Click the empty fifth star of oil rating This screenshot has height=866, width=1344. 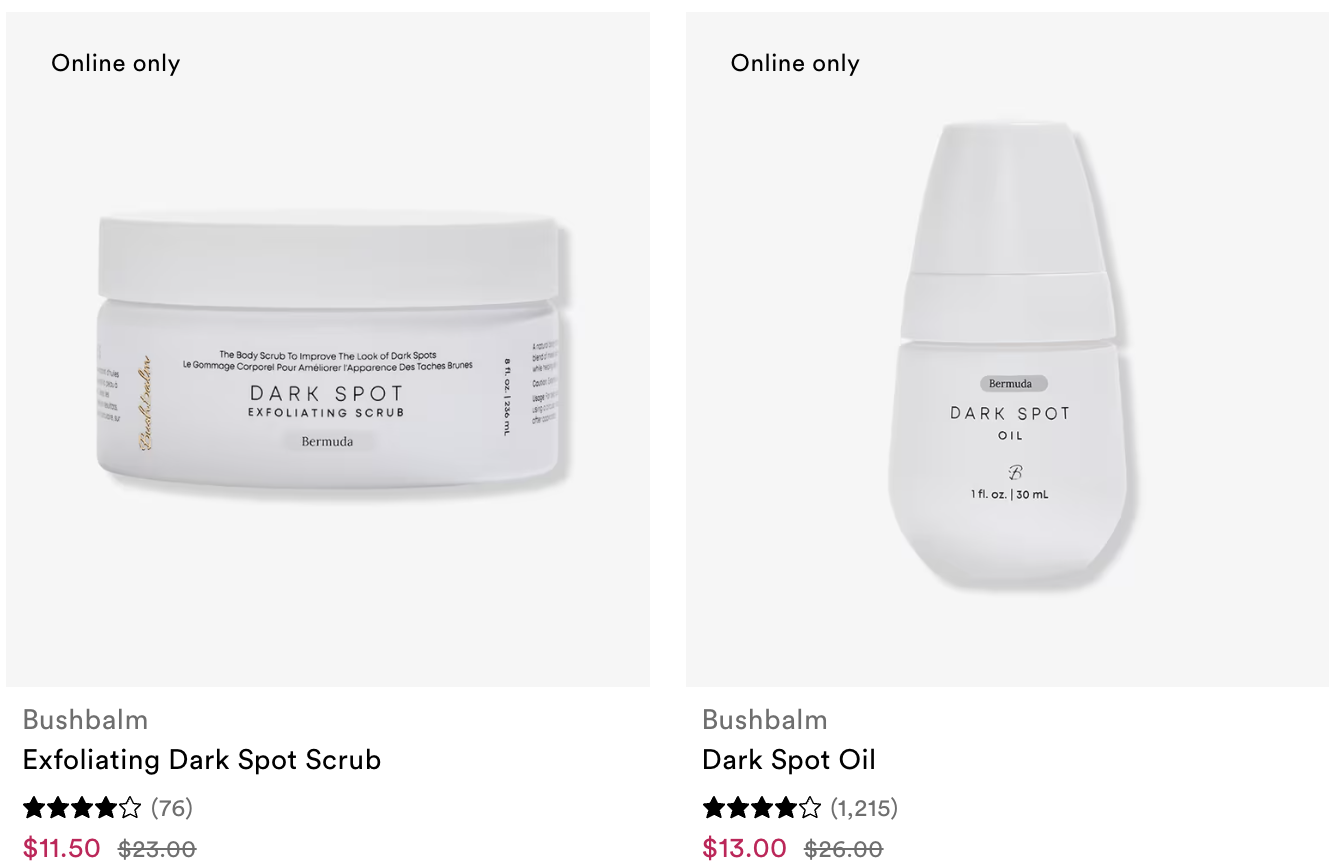tap(811, 807)
